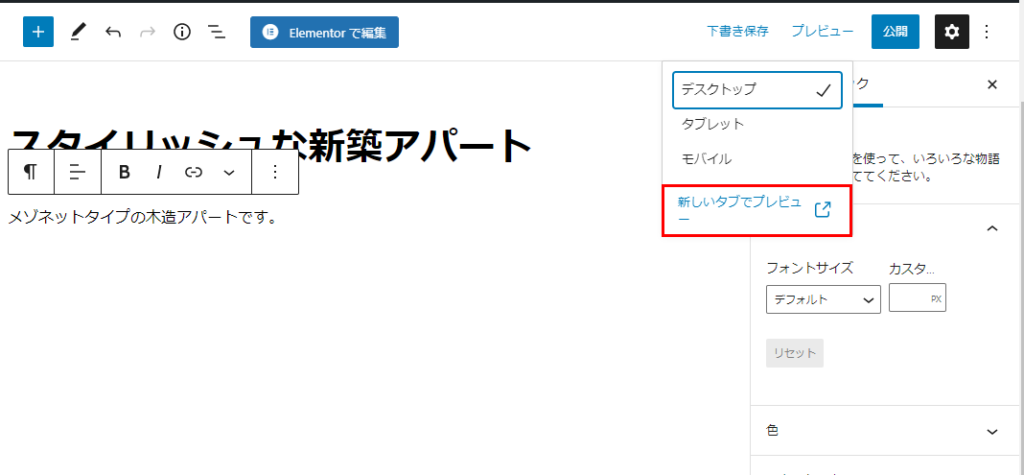The image size is (1024, 475).
Task: Click the blue 公開 publish button
Action: (894, 32)
